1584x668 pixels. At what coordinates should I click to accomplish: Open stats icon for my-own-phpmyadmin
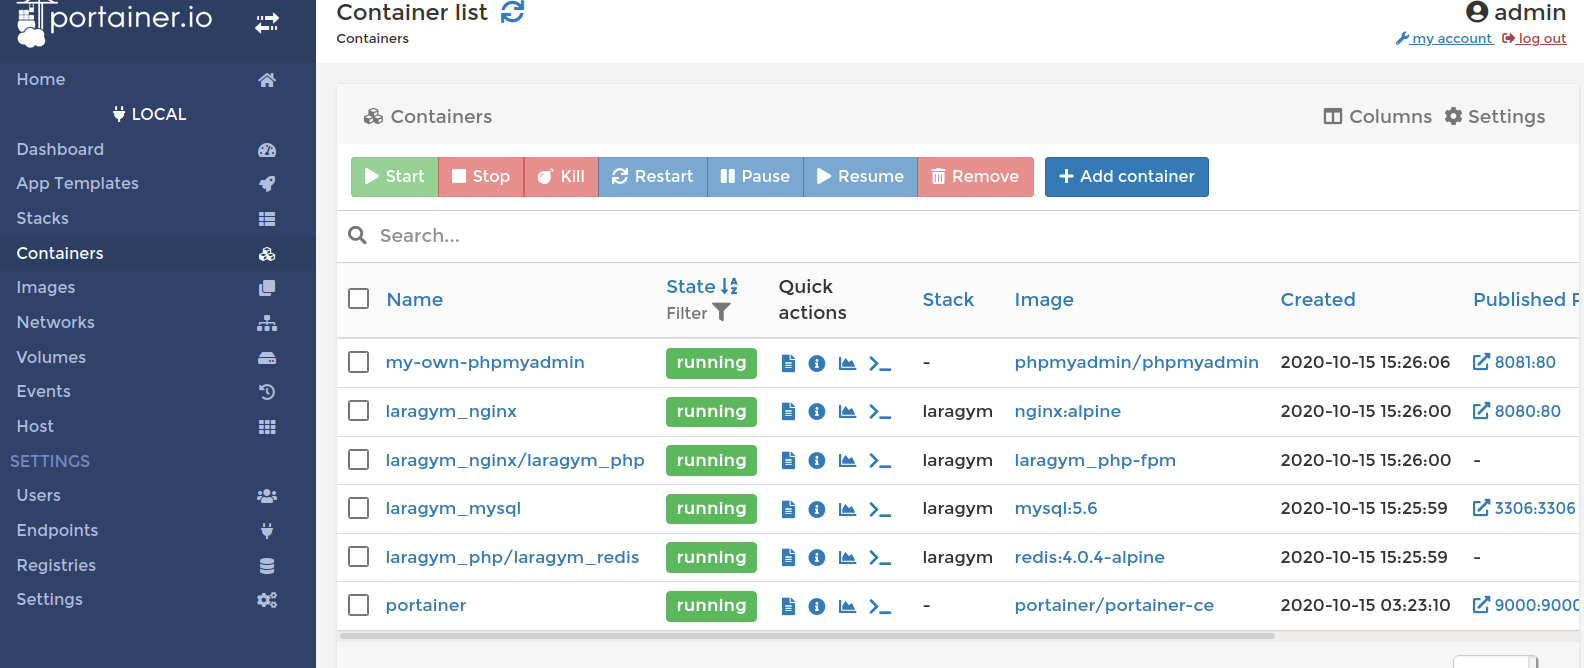(x=847, y=363)
